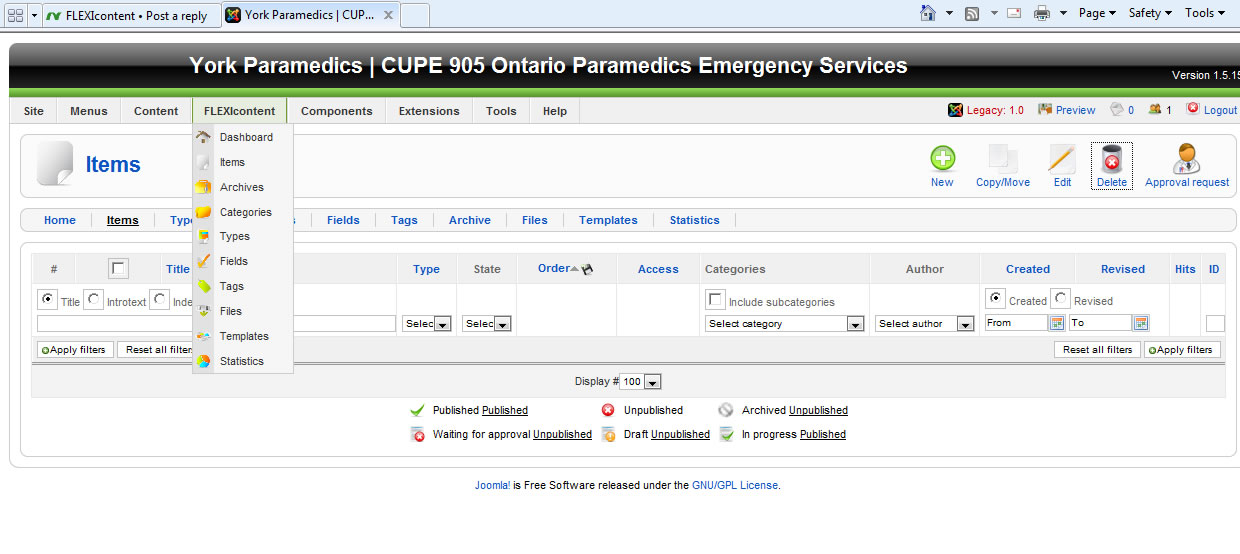Open the Select author dropdown
This screenshot has height=554, width=1240.
click(x=924, y=324)
